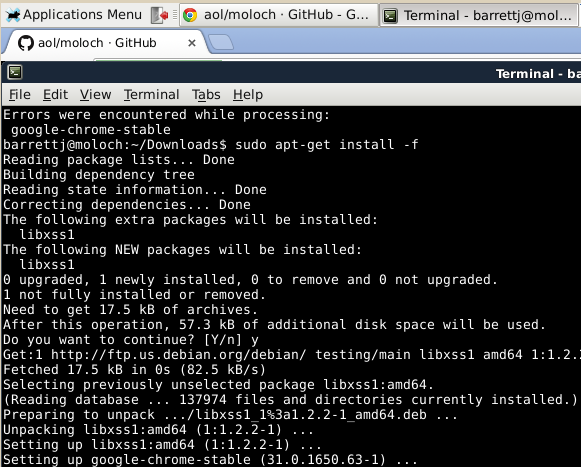Click 'Setting up libxss1:amd64' line
581x467 pixels.
click(162, 445)
